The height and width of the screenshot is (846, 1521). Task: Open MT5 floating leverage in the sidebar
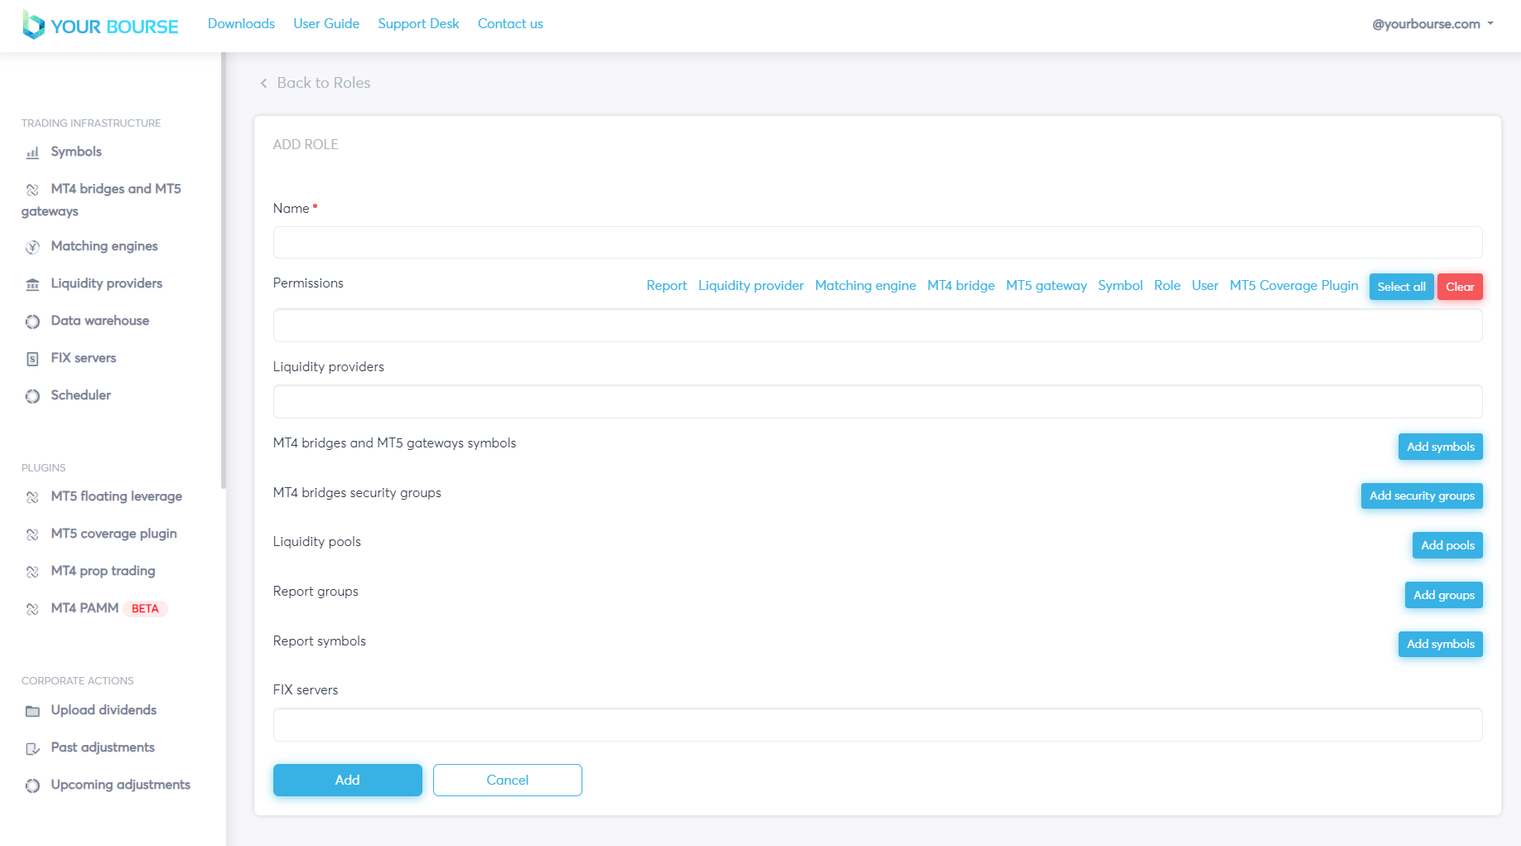pos(116,496)
